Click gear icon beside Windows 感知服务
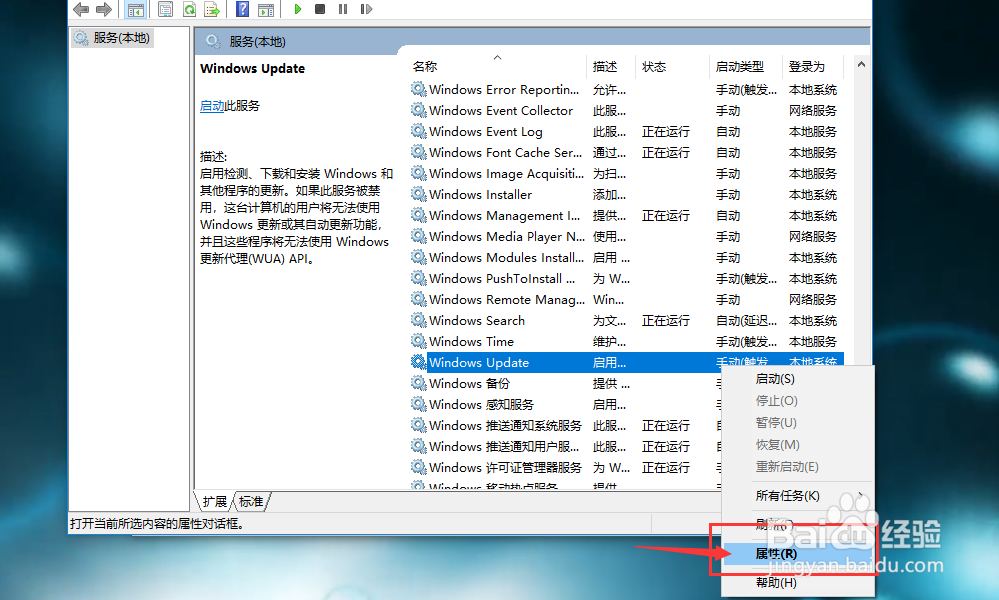Image resolution: width=999 pixels, height=600 pixels. click(419, 404)
